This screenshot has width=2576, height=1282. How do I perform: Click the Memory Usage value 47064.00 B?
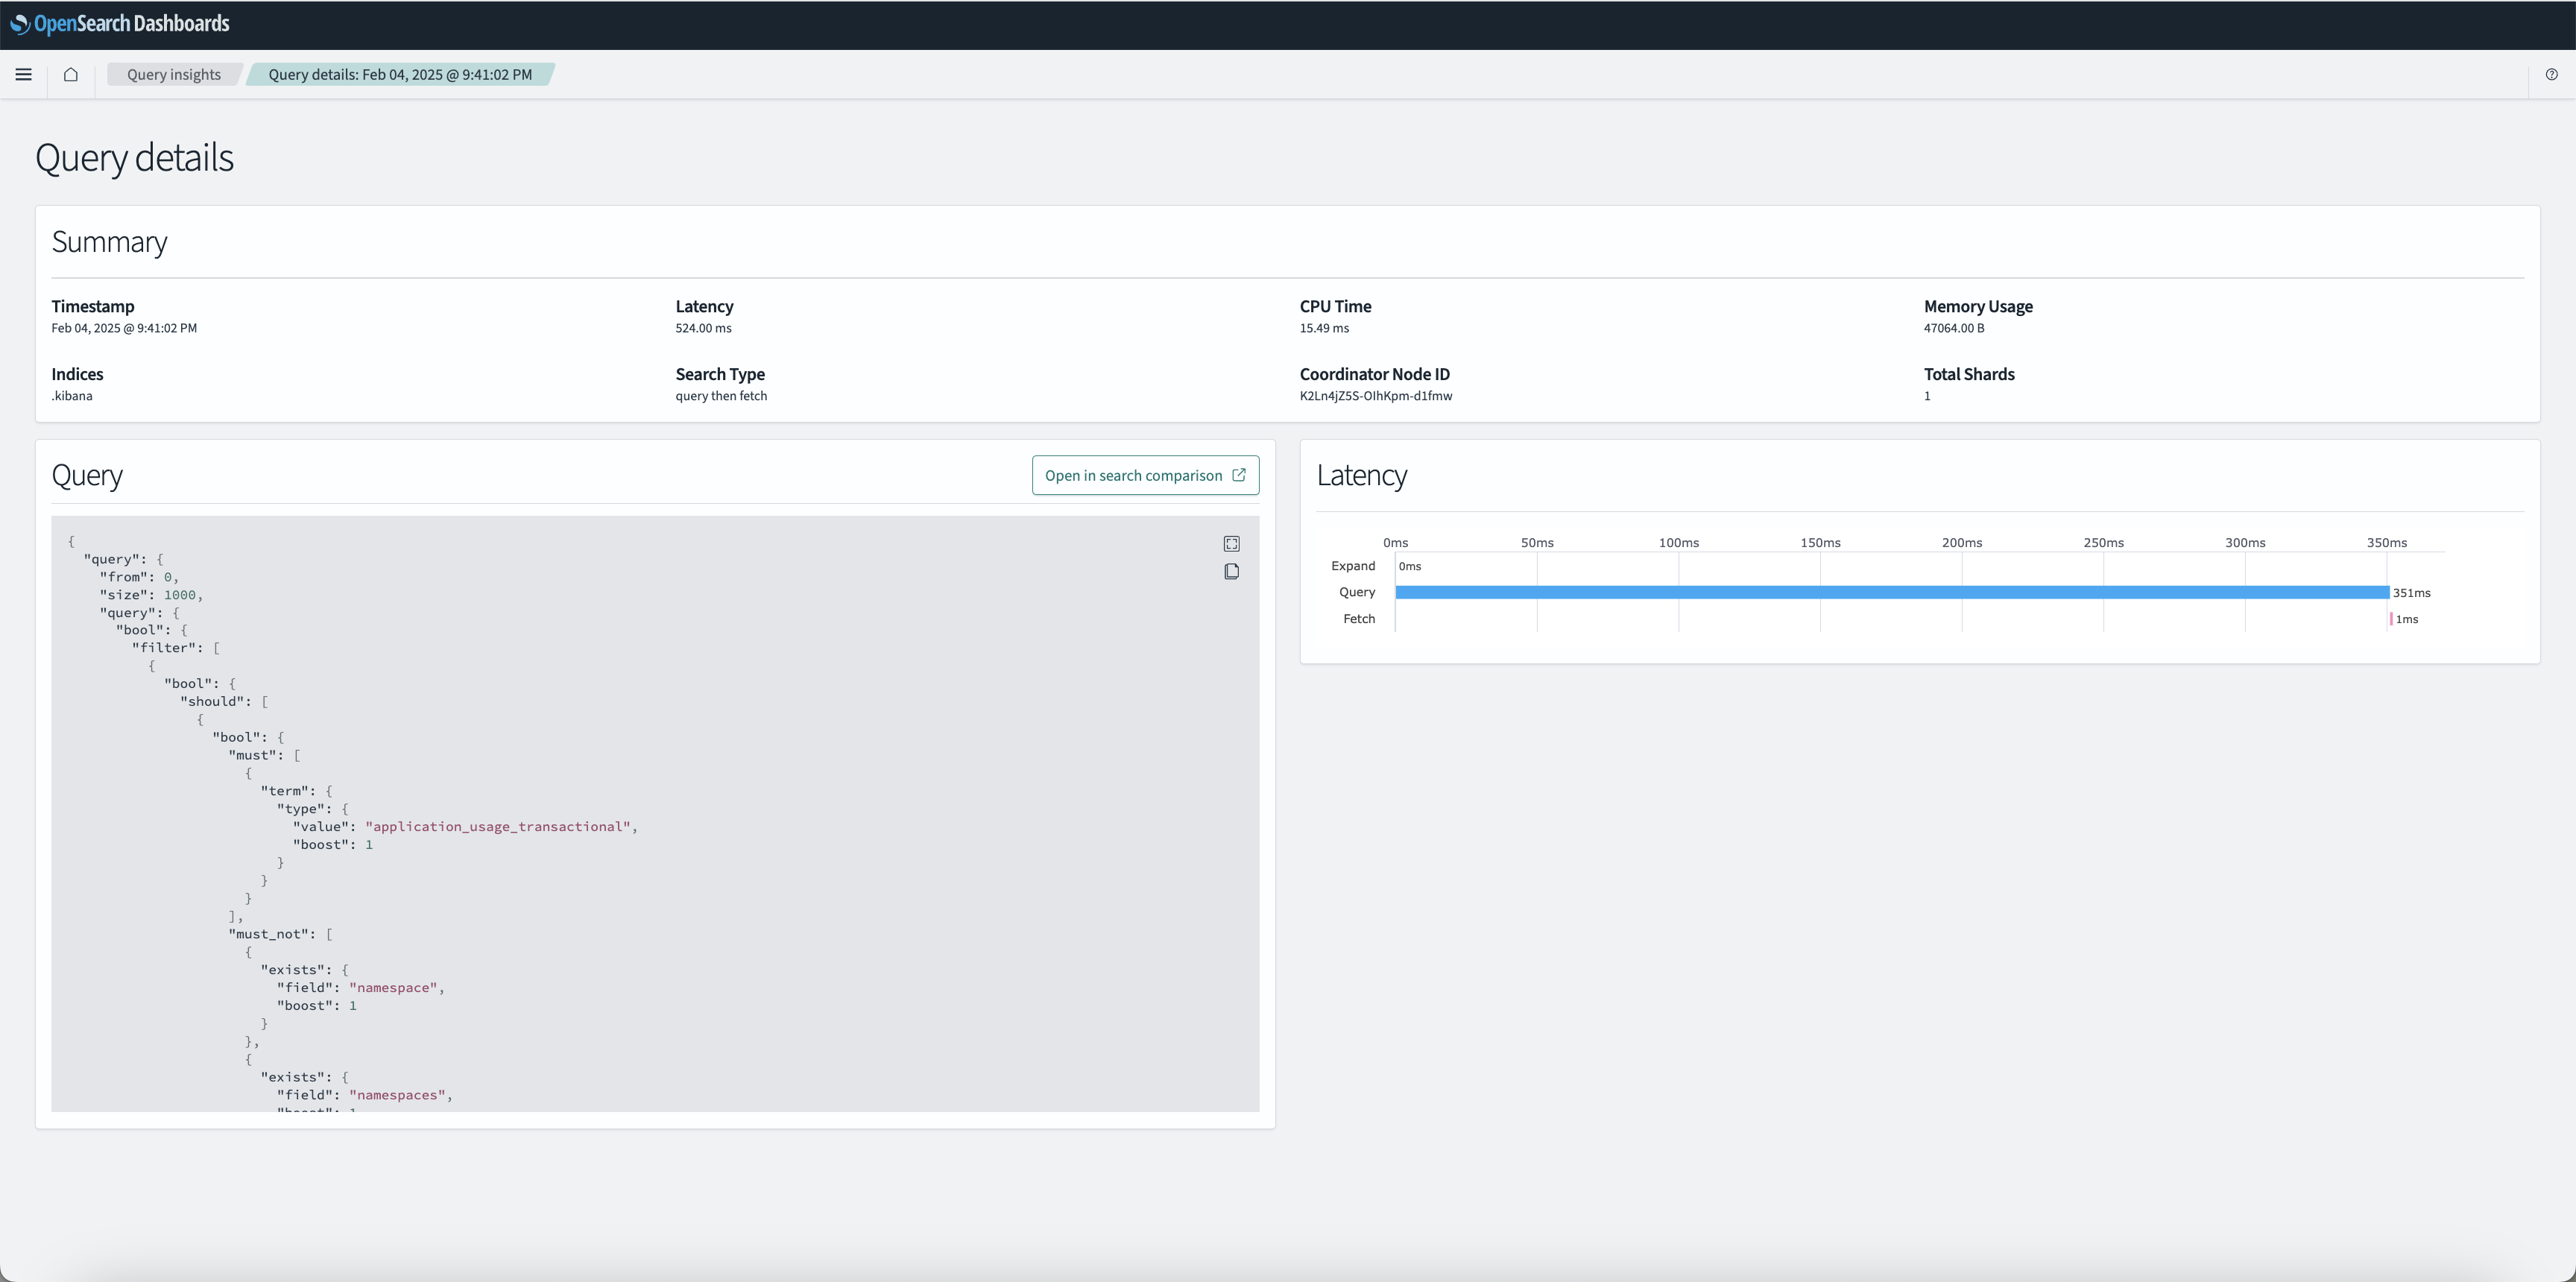[x=1955, y=327]
